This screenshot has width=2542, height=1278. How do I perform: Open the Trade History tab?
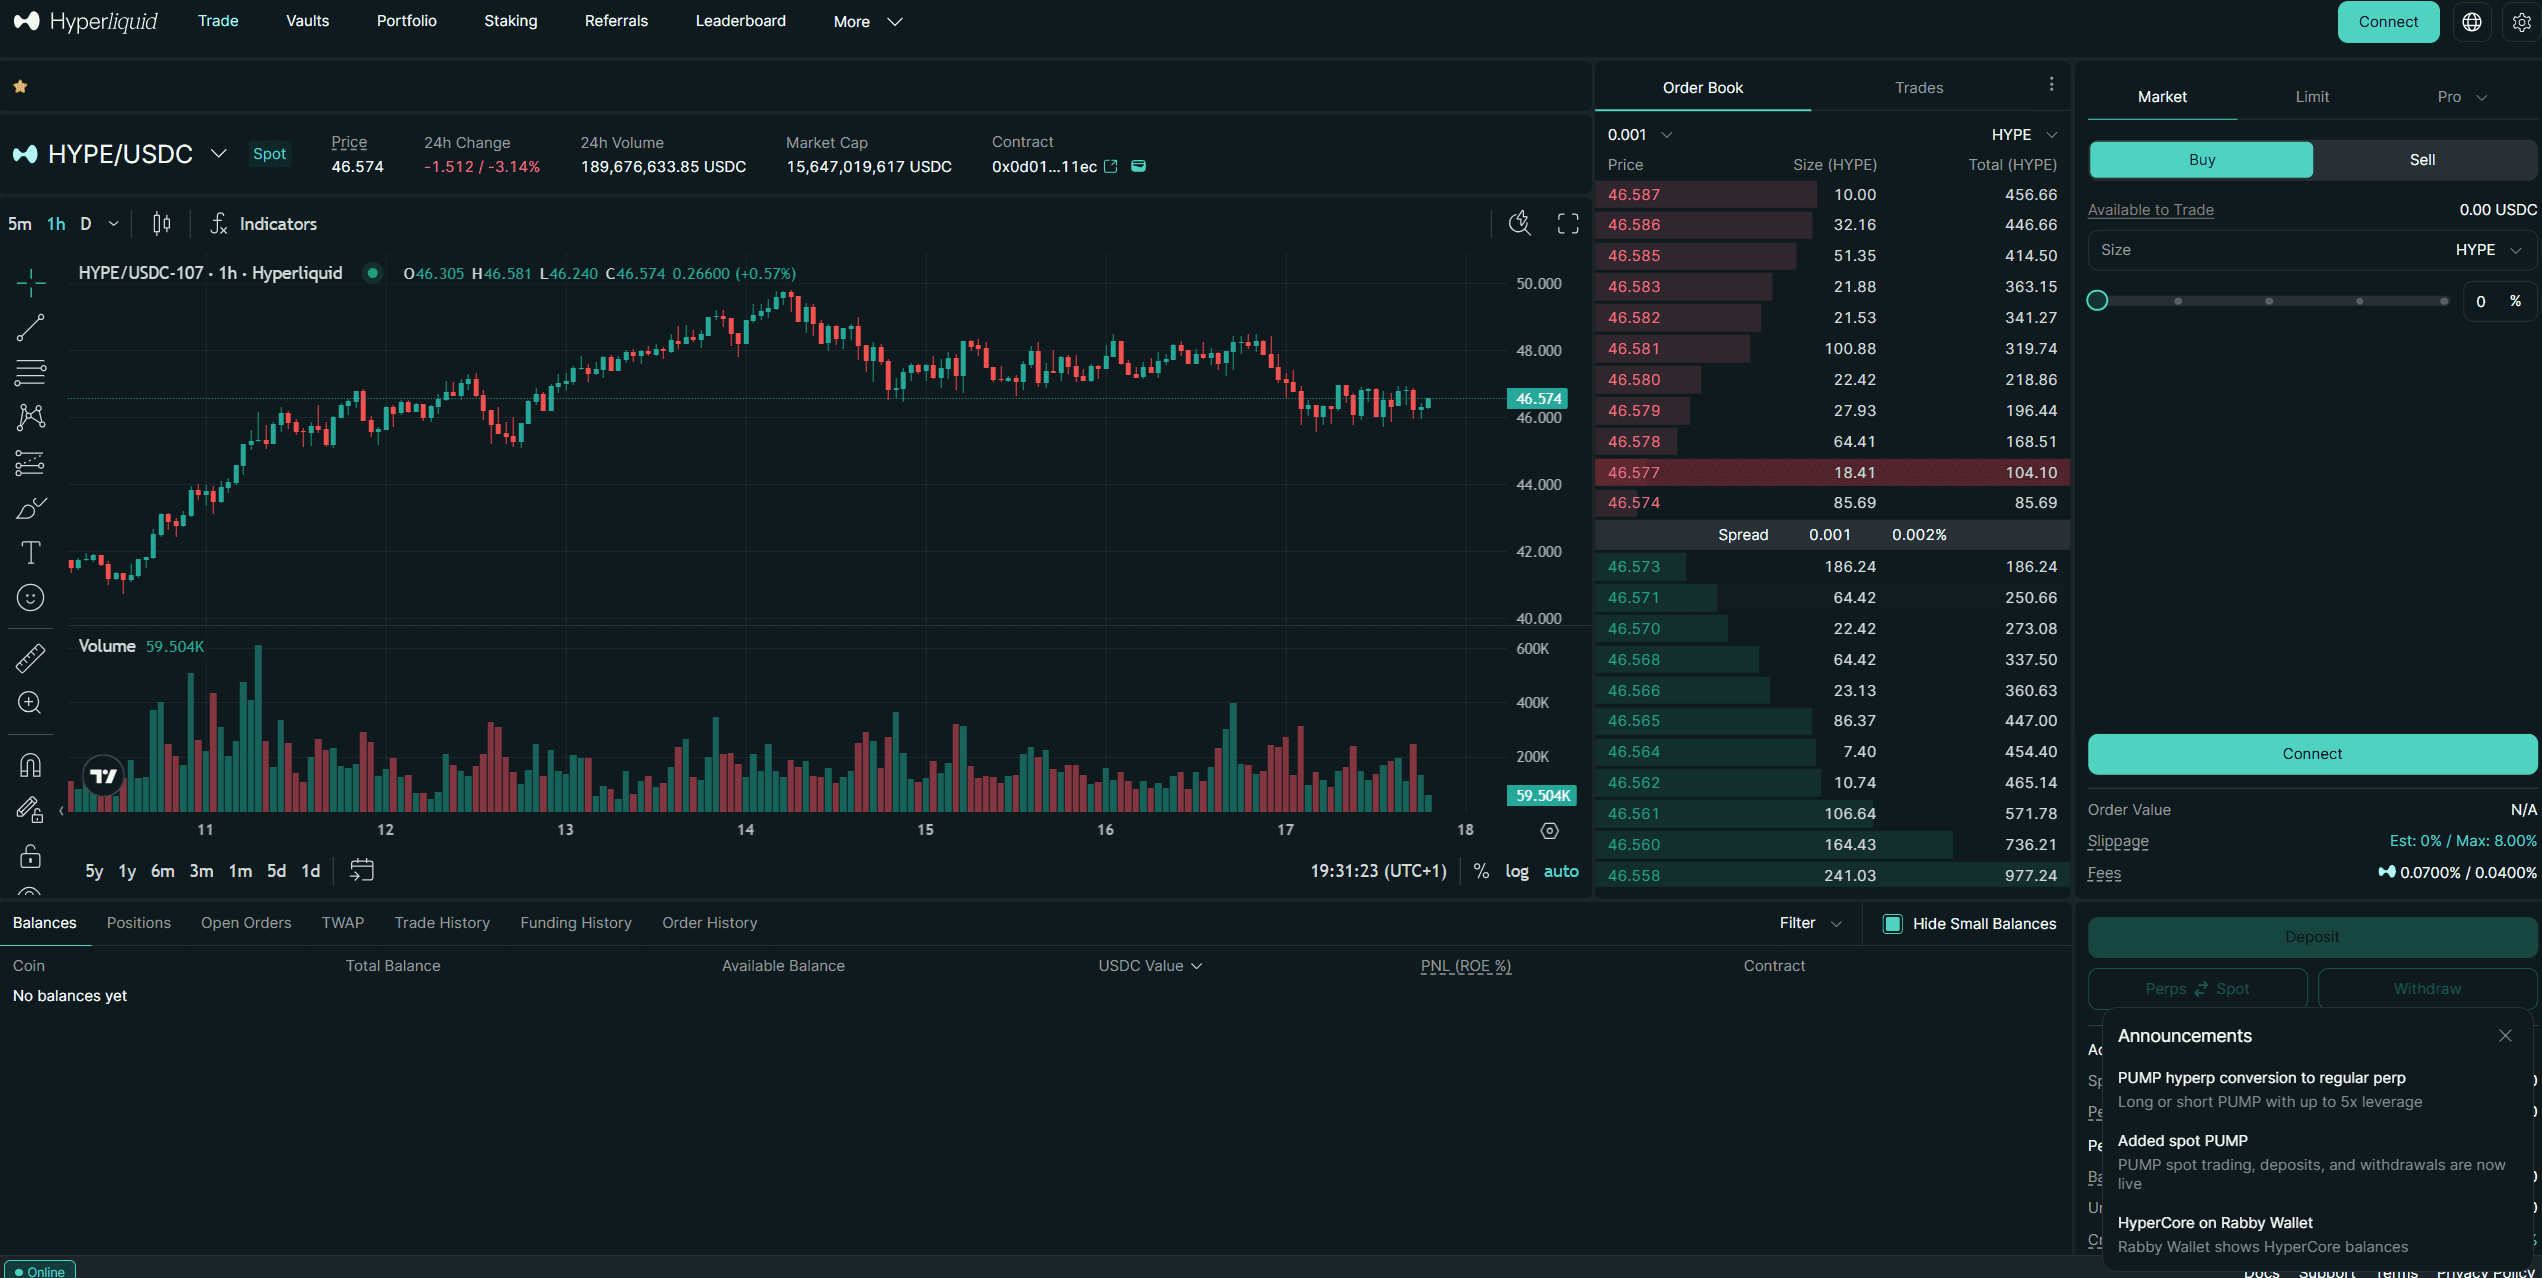441,922
